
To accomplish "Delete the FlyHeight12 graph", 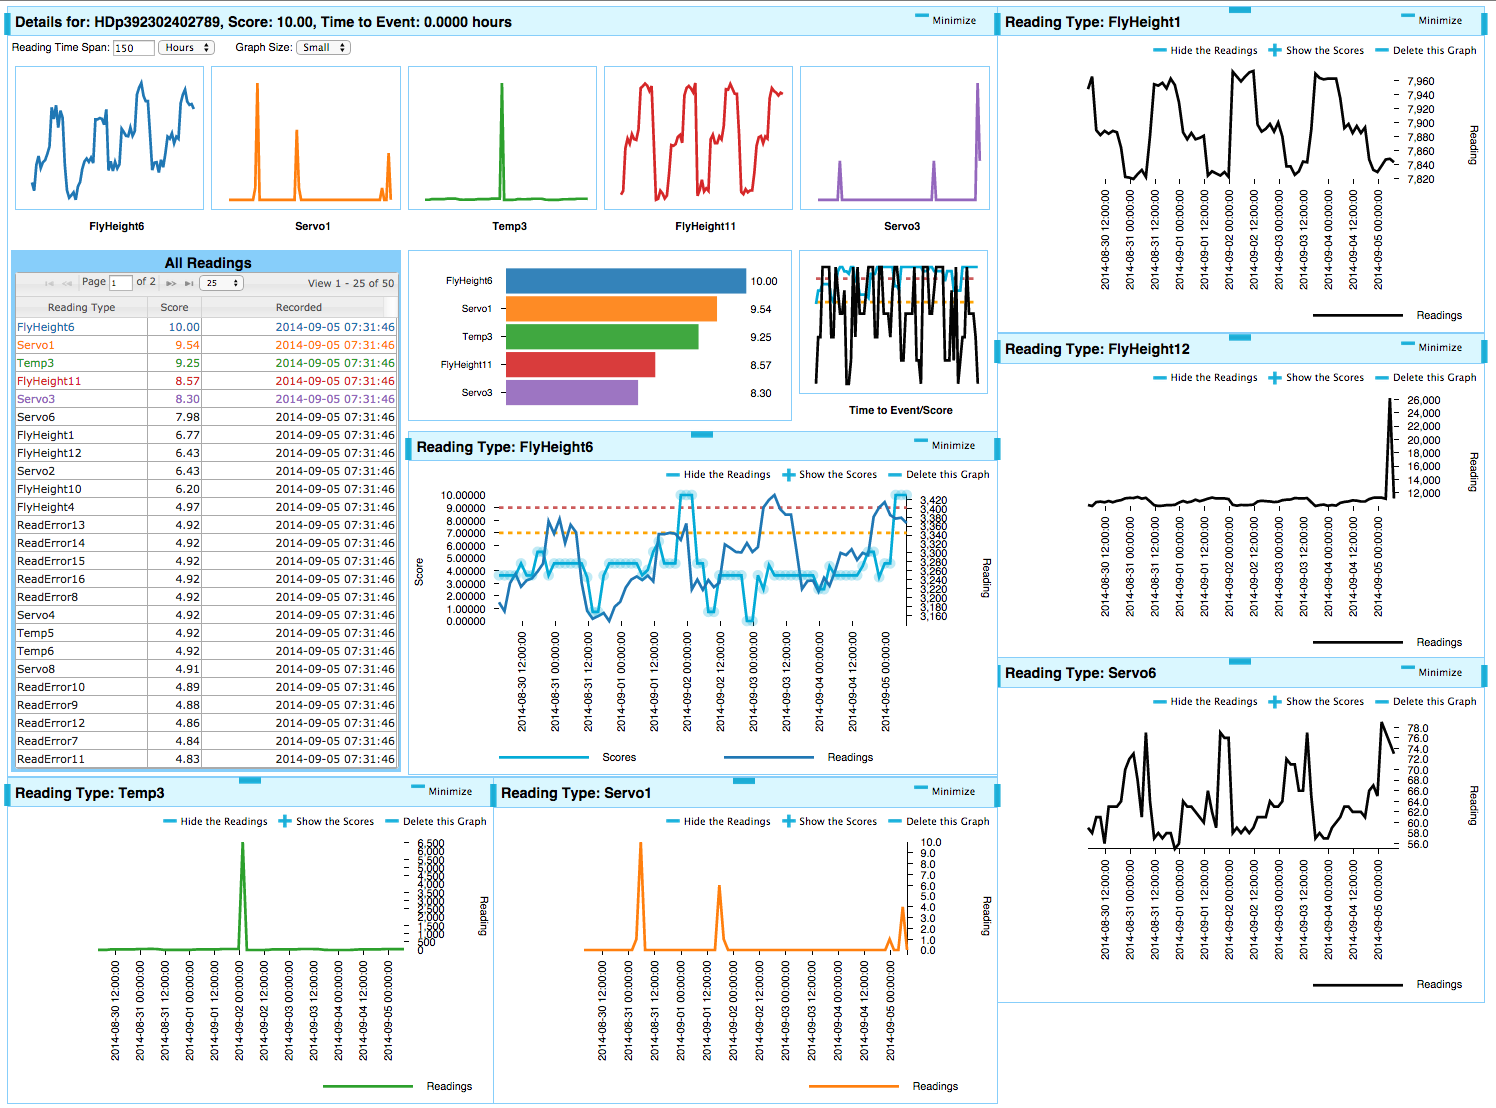I will (1426, 377).
